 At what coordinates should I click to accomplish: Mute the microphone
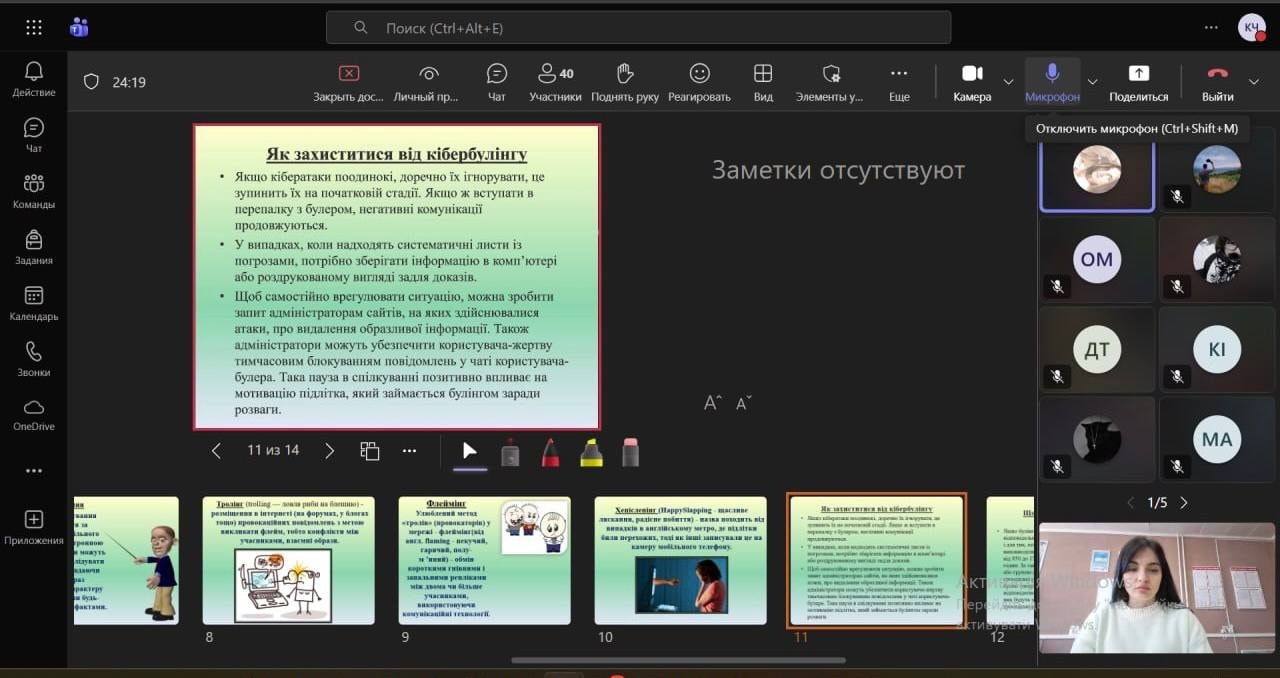click(1052, 81)
